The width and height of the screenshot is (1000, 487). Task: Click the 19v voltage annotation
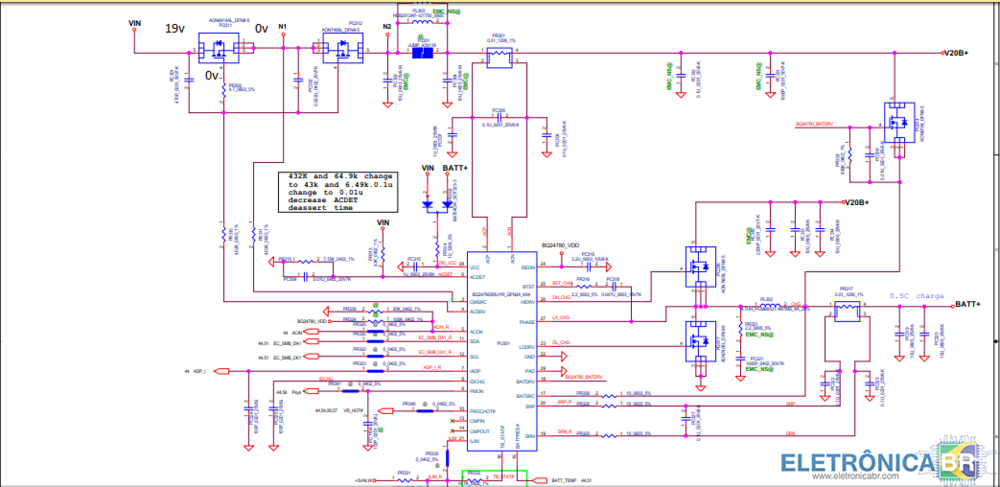point(175,29)
